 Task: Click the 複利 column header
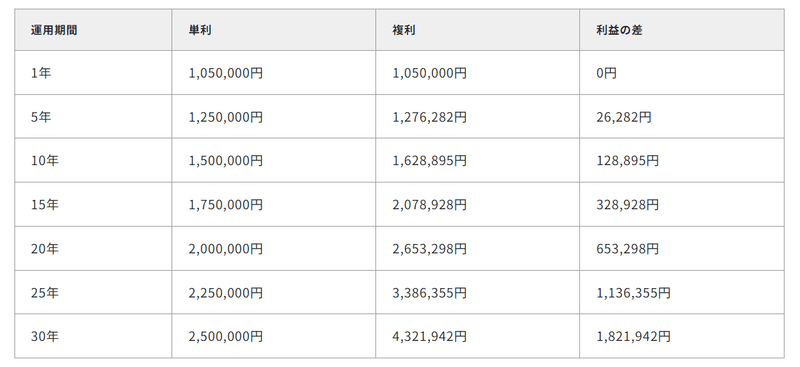(x=478, y=30)
